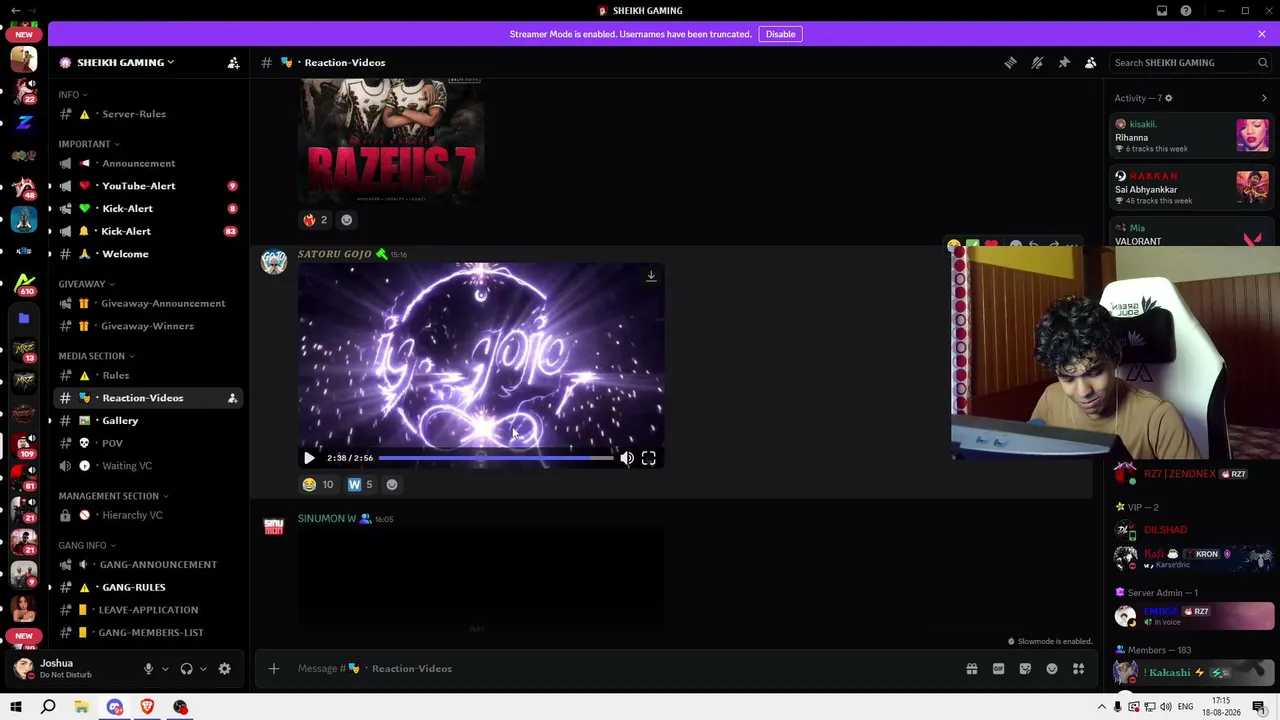Open the Giveaway-Winners channel

click(x=148, y=326)
